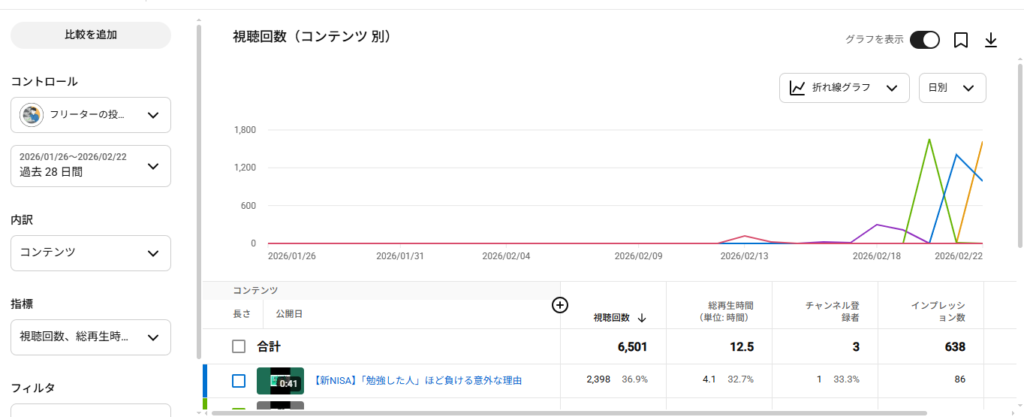The image size is (1024, 417).
Task: Open the コンテンツ breakdown dropdown
Action: click(x=90, y=254)
